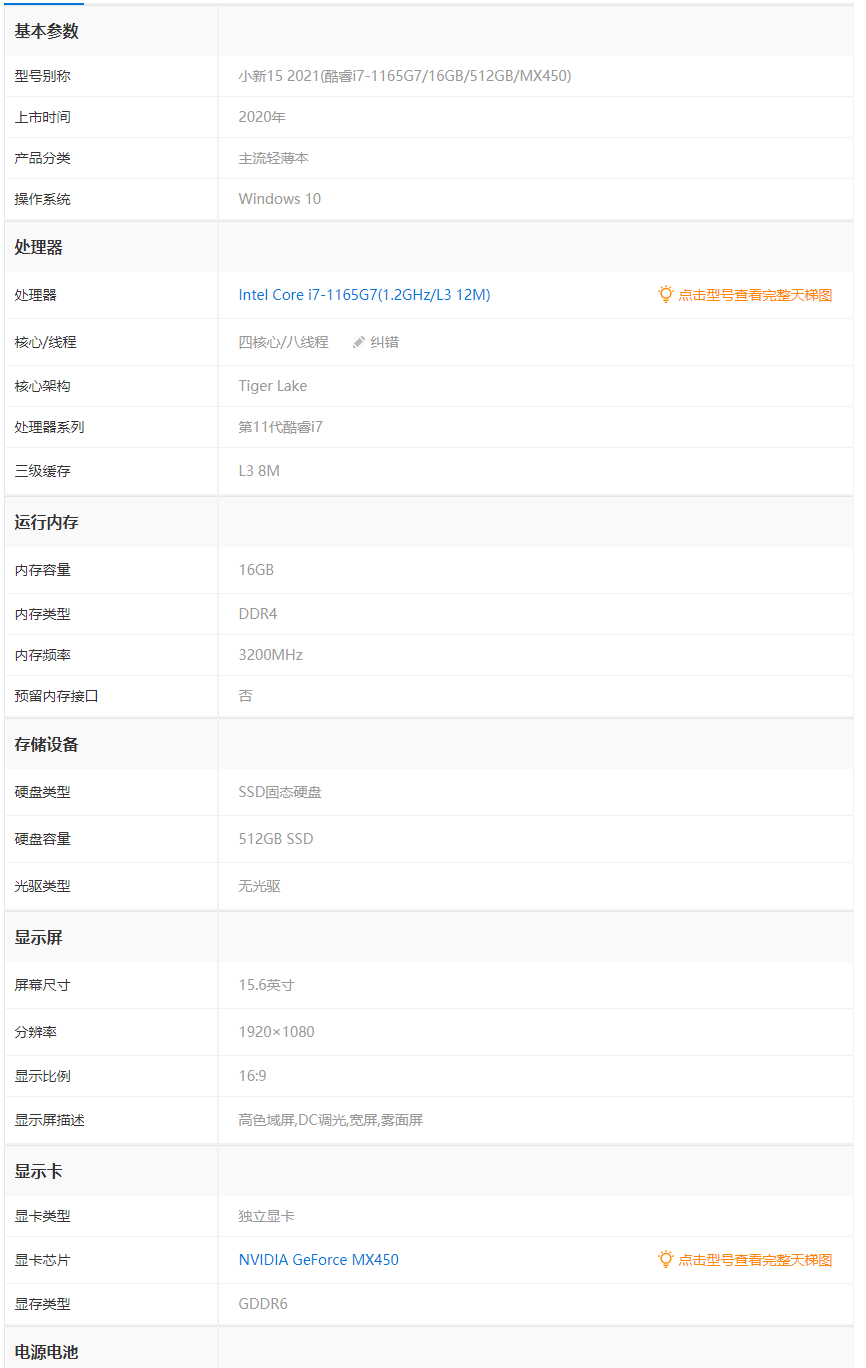
Task: Click the 分辨率 row label
Action: click(x=35, y=1032)
